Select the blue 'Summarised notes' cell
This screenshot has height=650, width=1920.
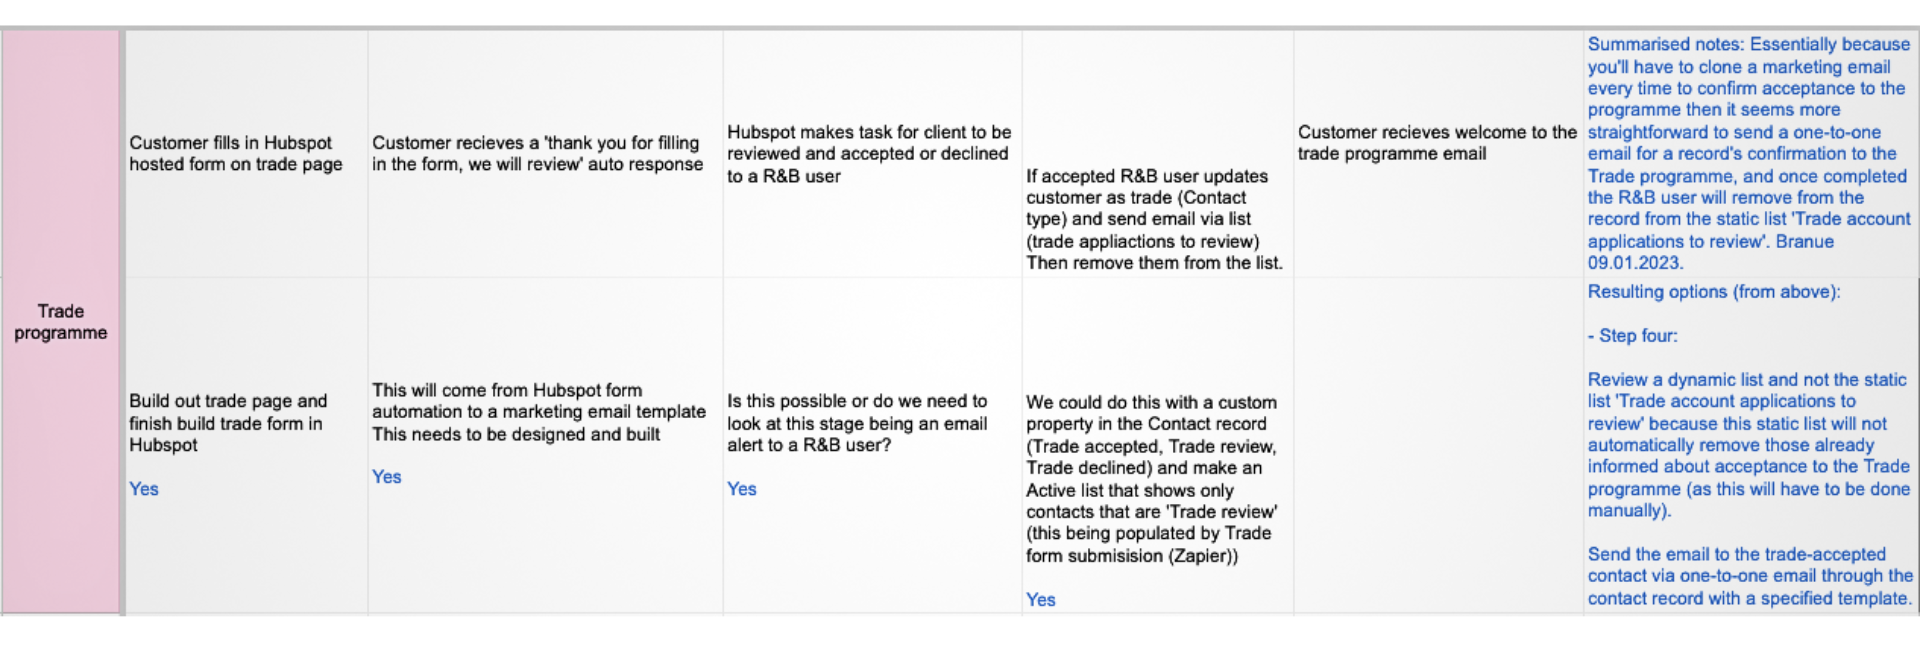(1748, 153)
